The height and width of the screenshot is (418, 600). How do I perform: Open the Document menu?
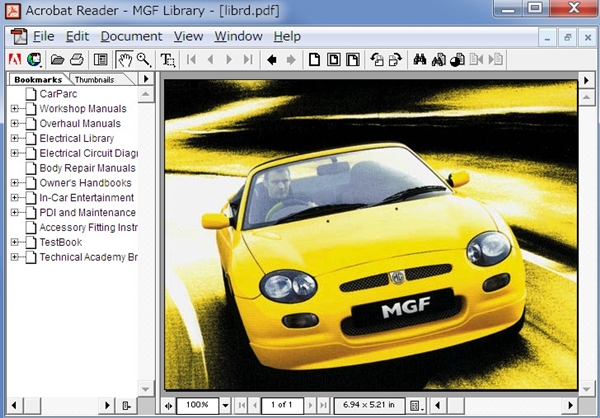pos(131,36)
